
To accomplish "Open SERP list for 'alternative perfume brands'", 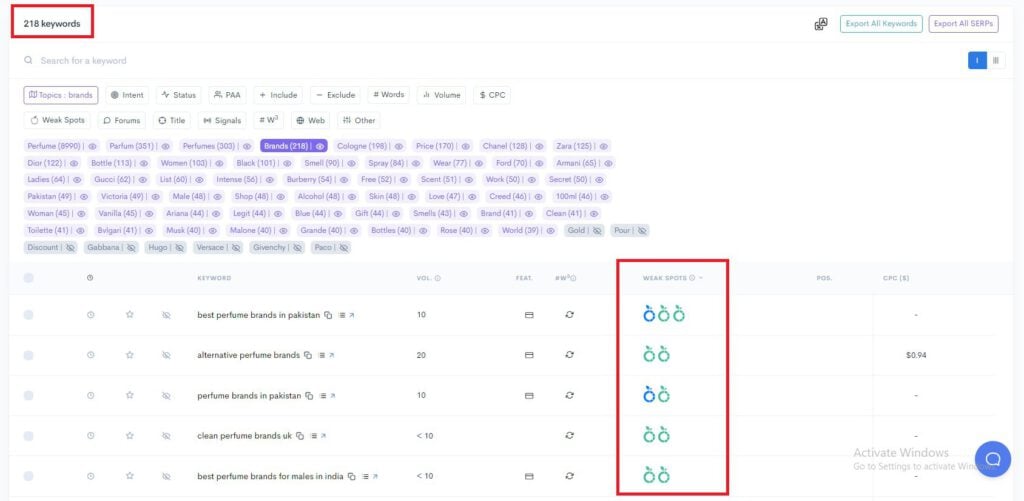I will tap(321, 355).
